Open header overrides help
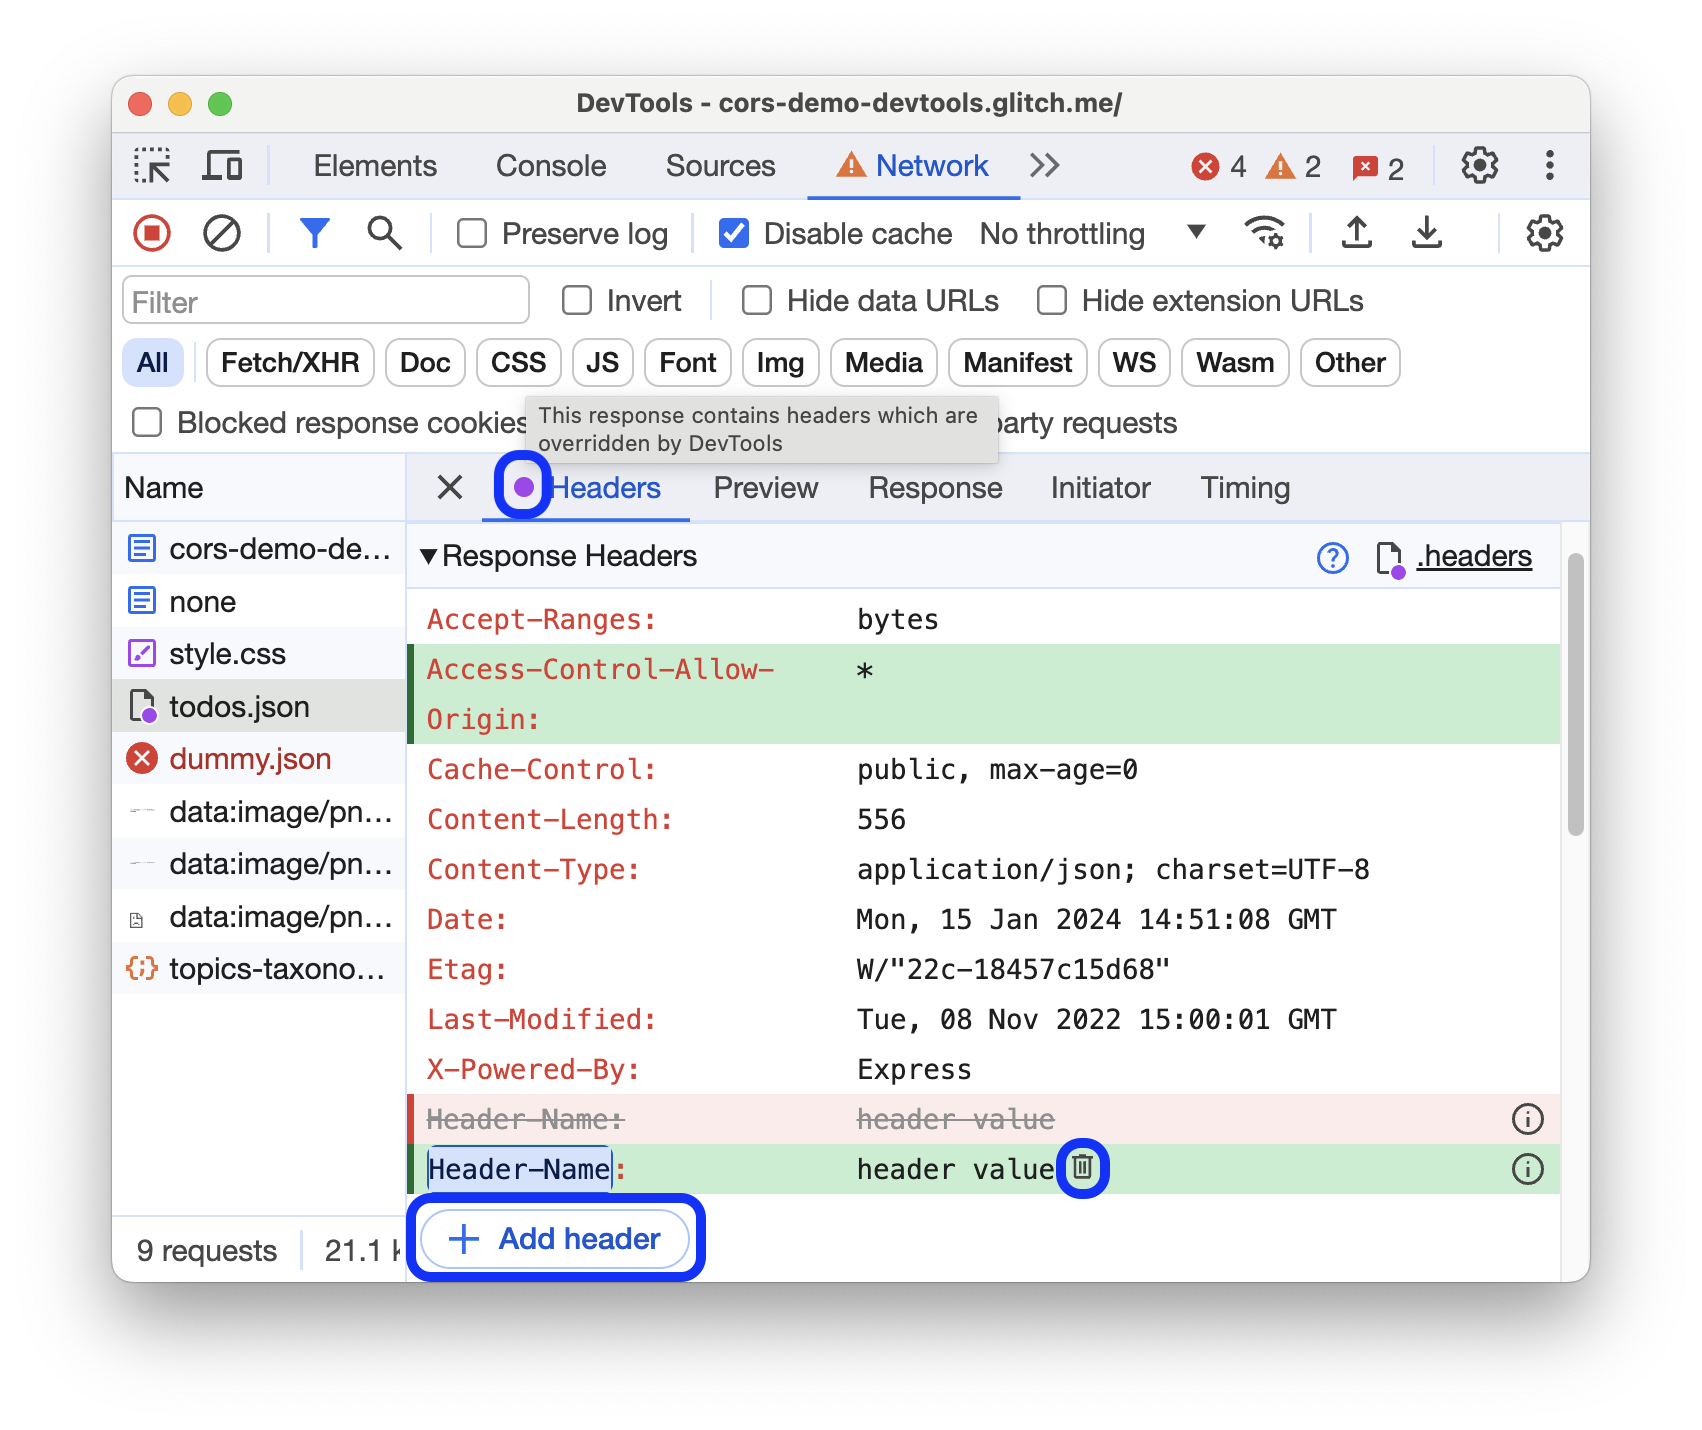This screenshot has width=1702, height=1430. [x=1332, y=557]
